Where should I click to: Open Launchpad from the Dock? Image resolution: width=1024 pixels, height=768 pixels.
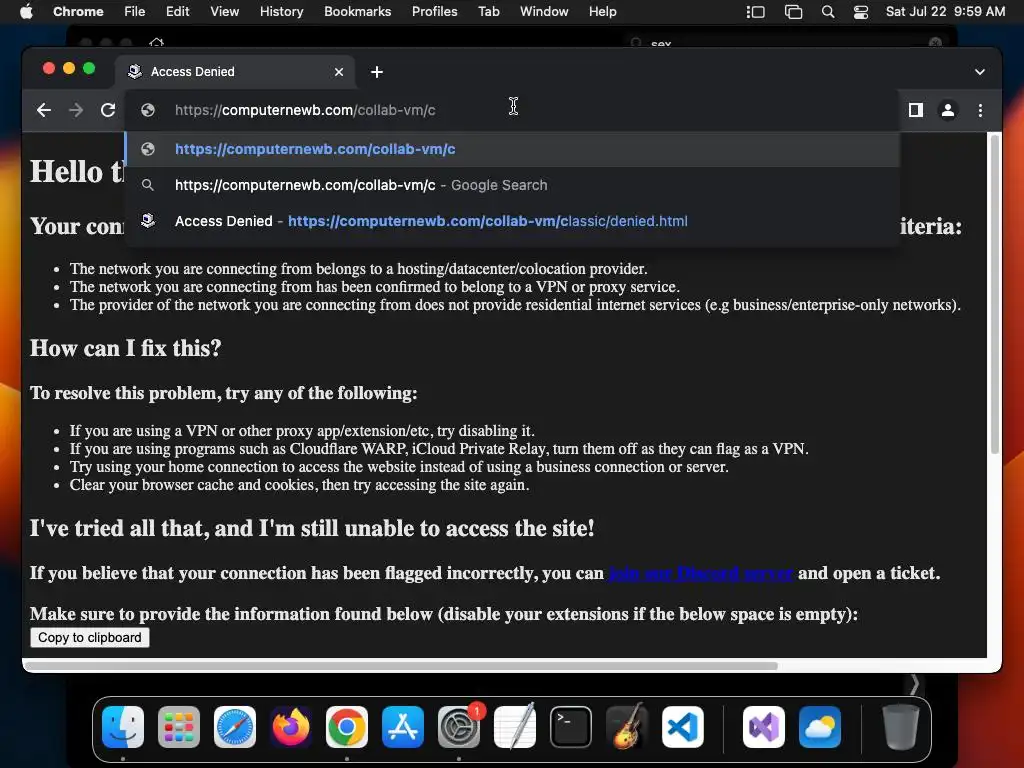click(x=179, y=727)
